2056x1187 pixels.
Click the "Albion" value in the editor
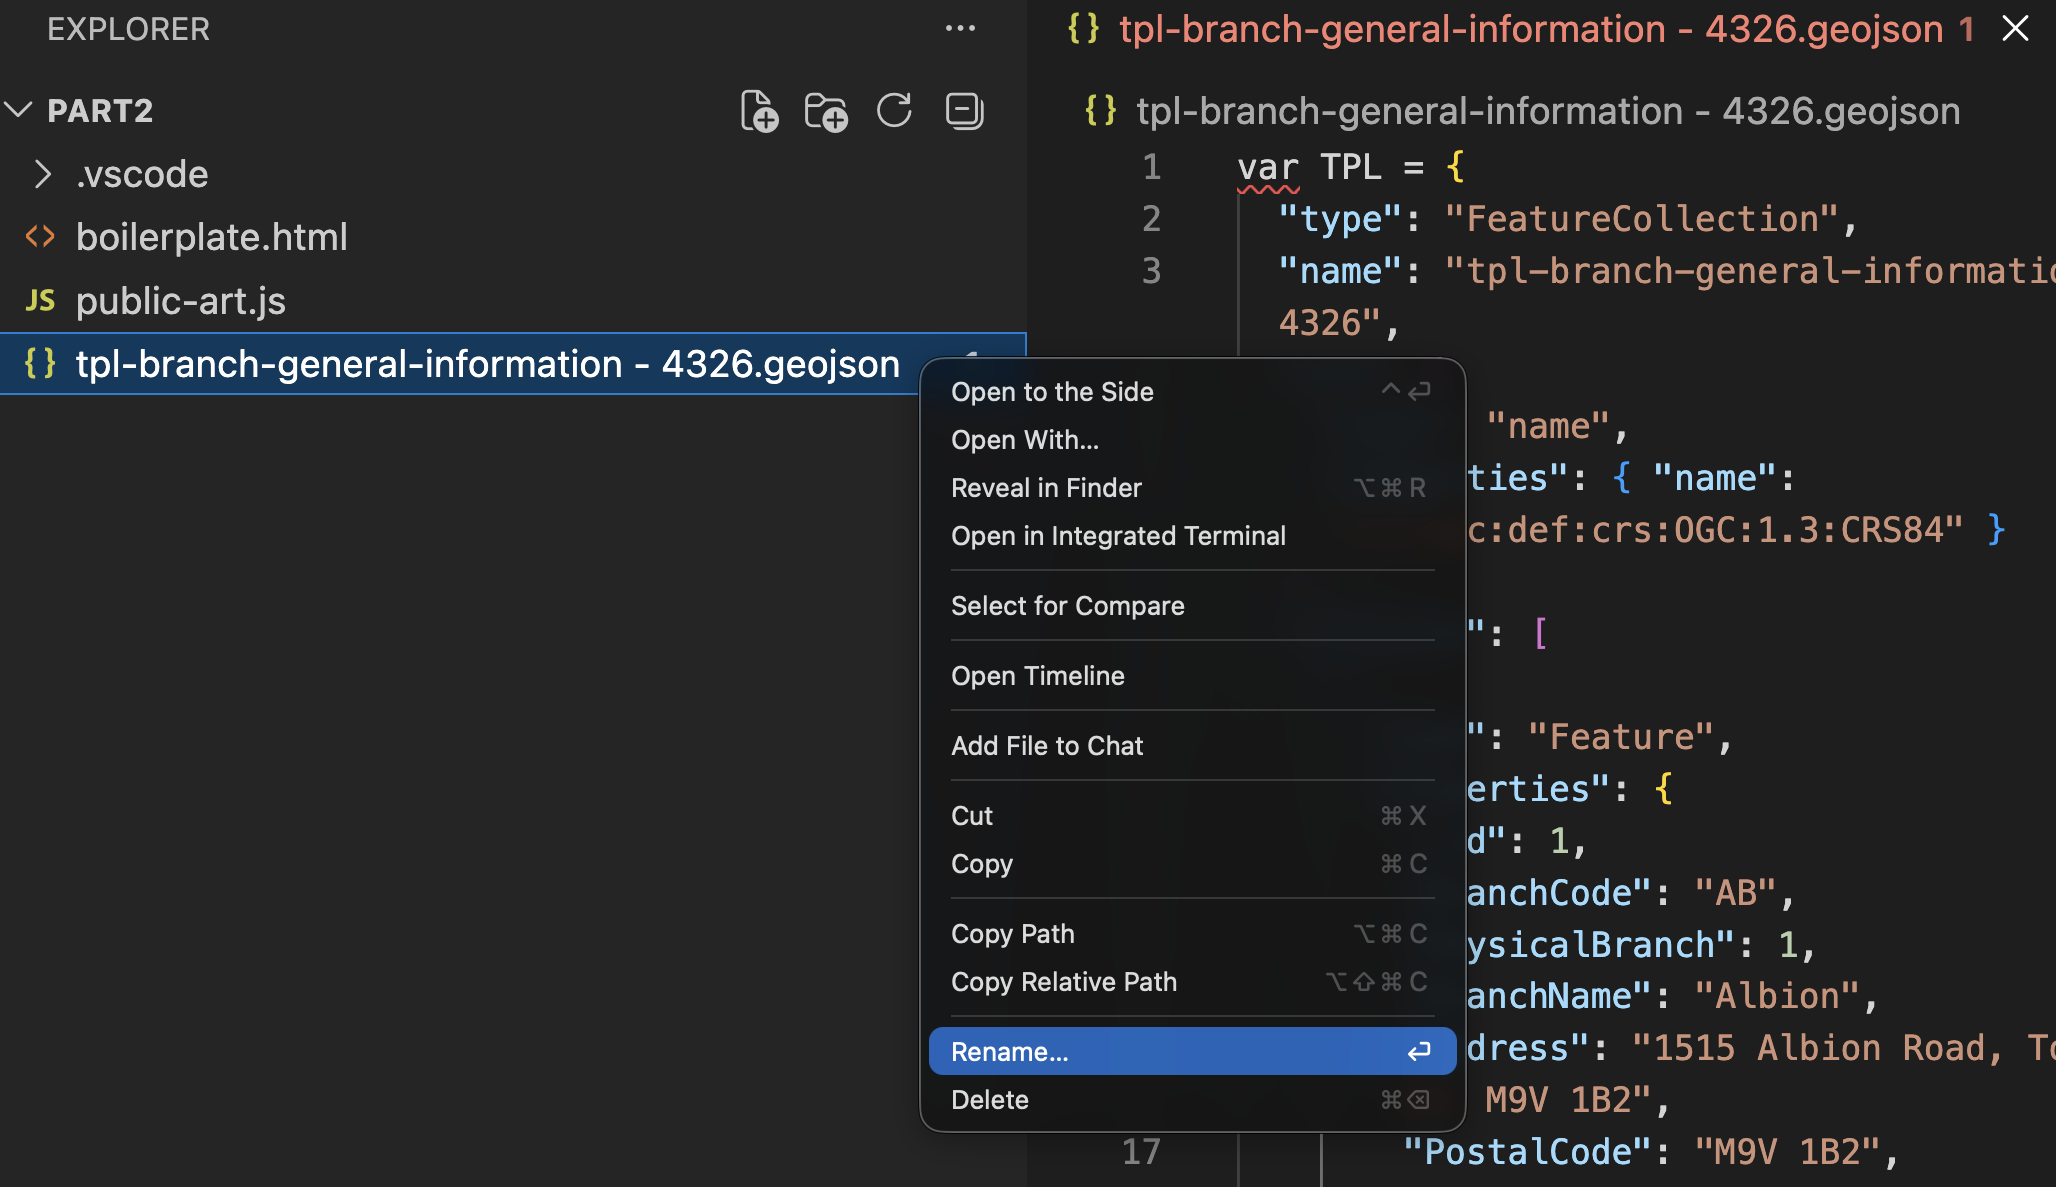1777,996
